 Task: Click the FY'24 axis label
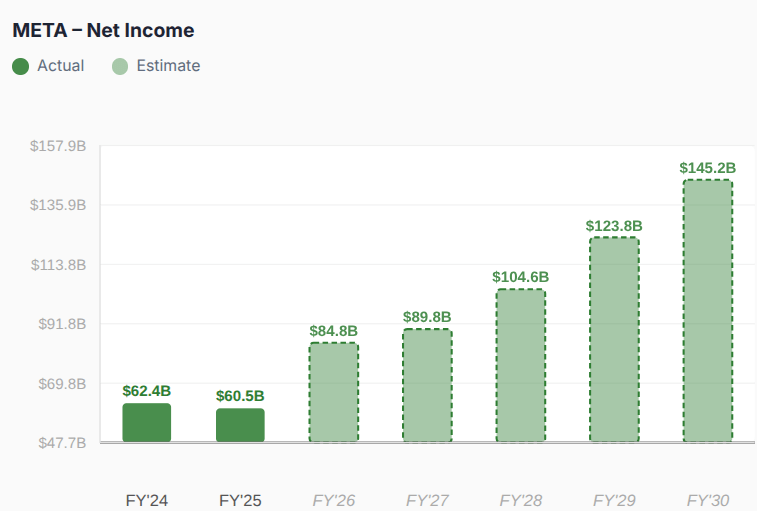(x=147, y=500)
